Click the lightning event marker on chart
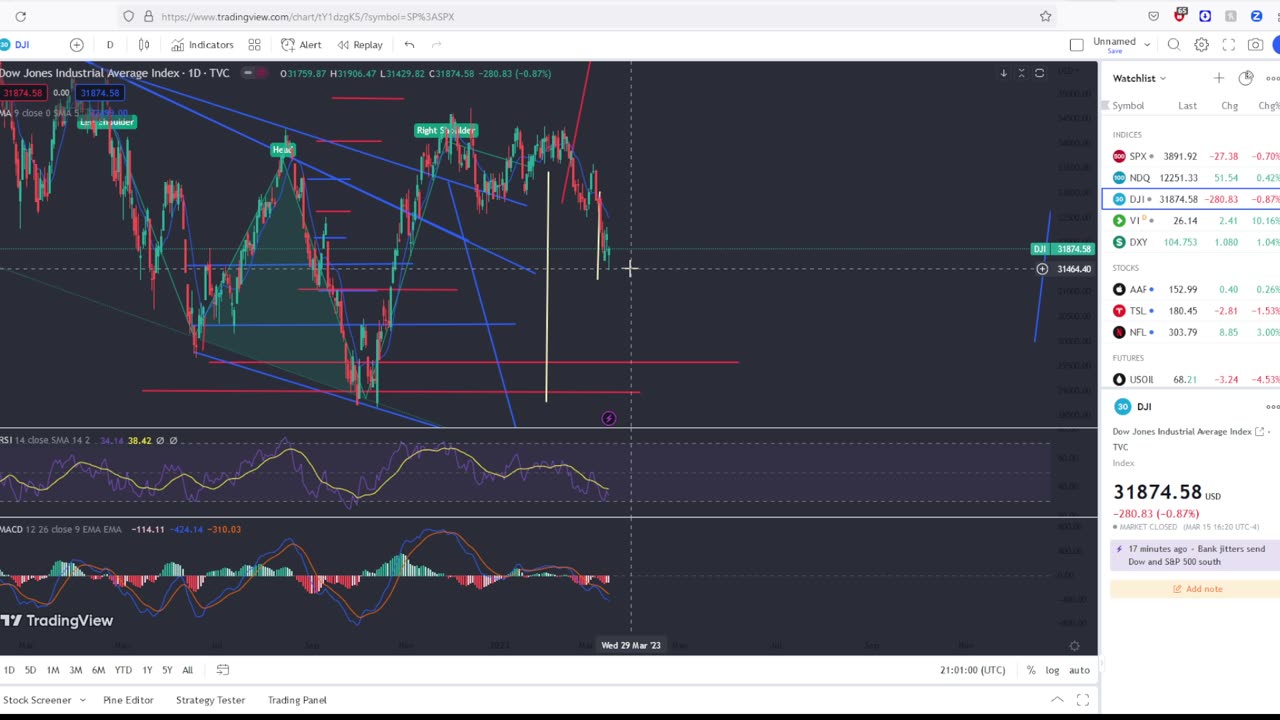 [x=608, y=418]
